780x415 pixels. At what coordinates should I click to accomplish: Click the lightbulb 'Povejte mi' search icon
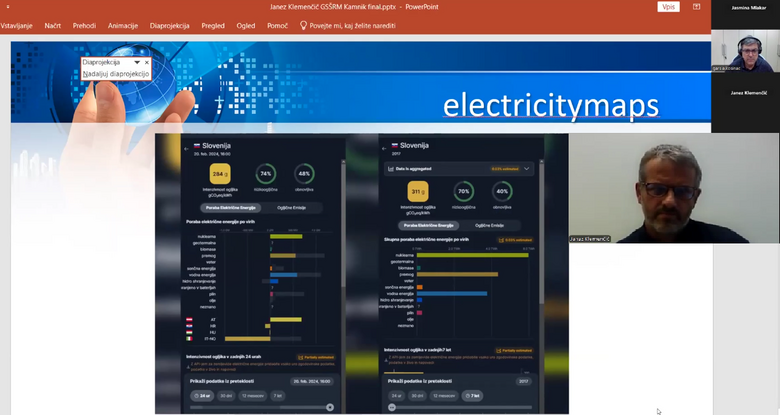click(304, 25)
